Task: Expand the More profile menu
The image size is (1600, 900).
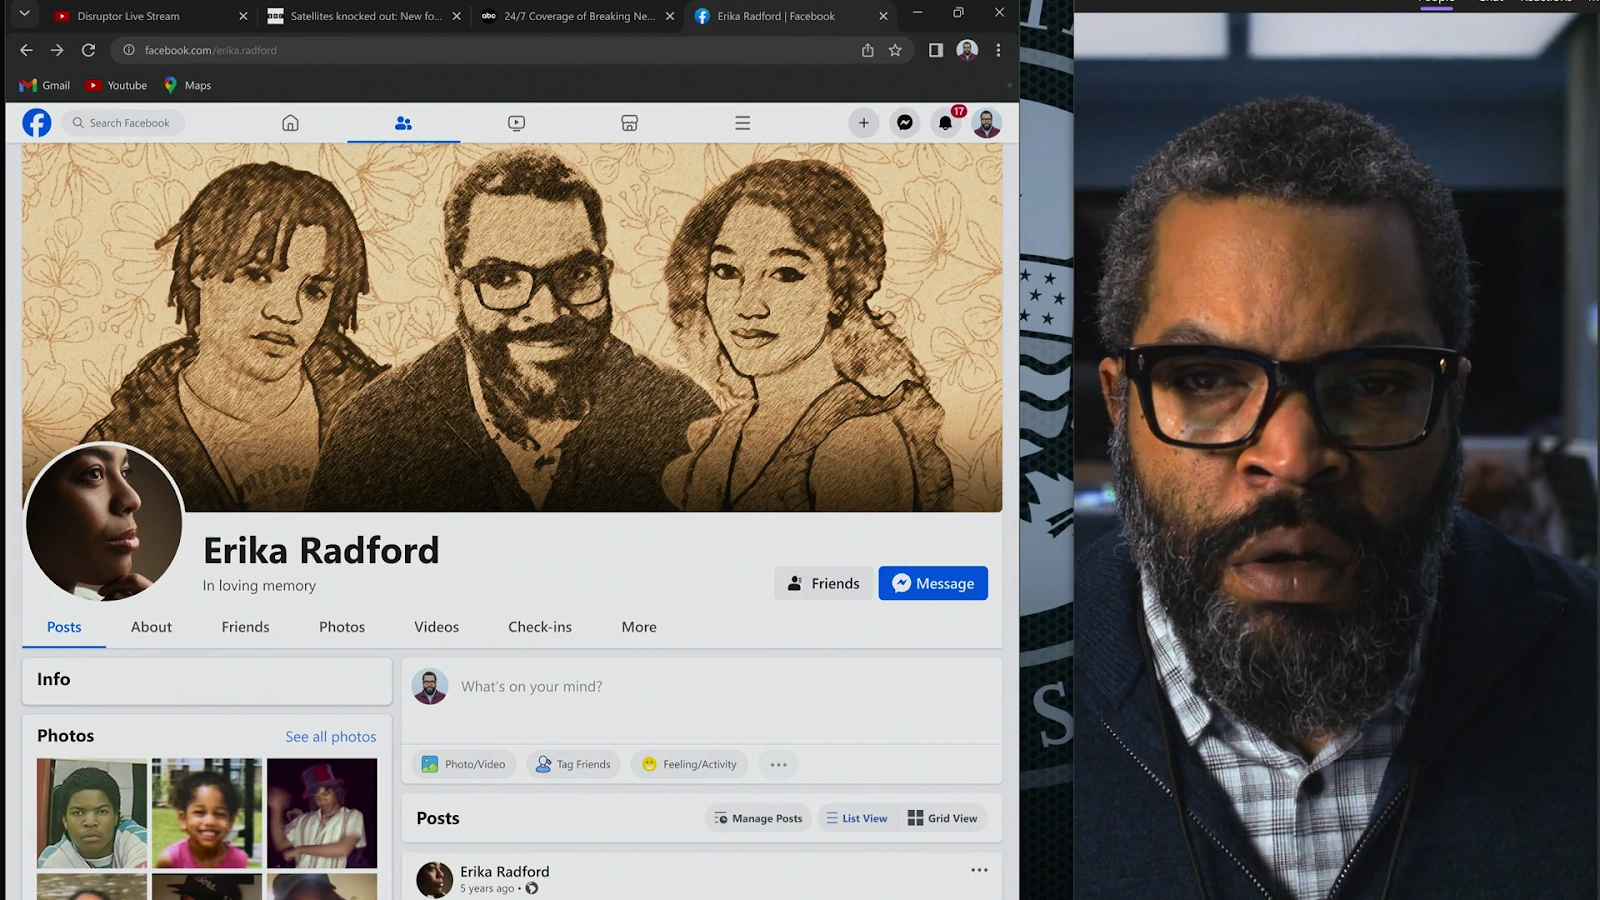Action: click(x=639, y=627)
